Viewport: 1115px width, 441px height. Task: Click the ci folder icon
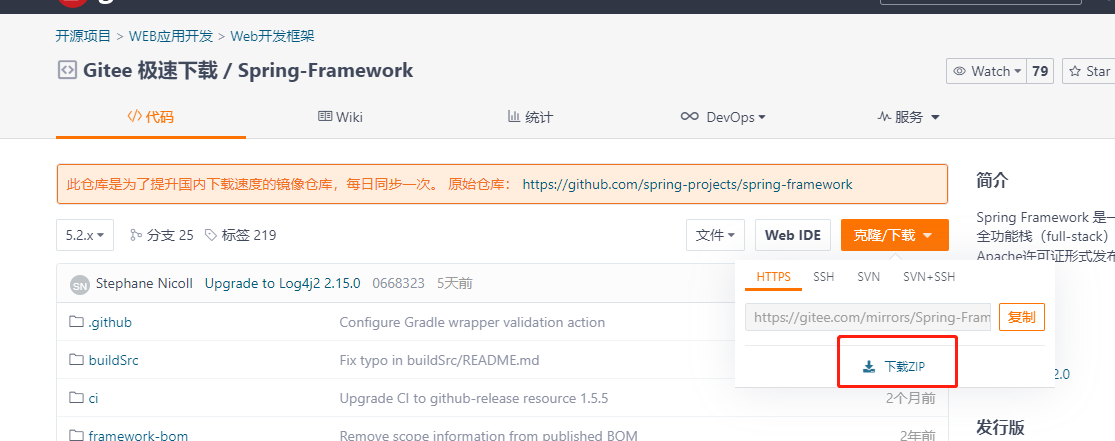pyautogui.click(x=76, y=398)
